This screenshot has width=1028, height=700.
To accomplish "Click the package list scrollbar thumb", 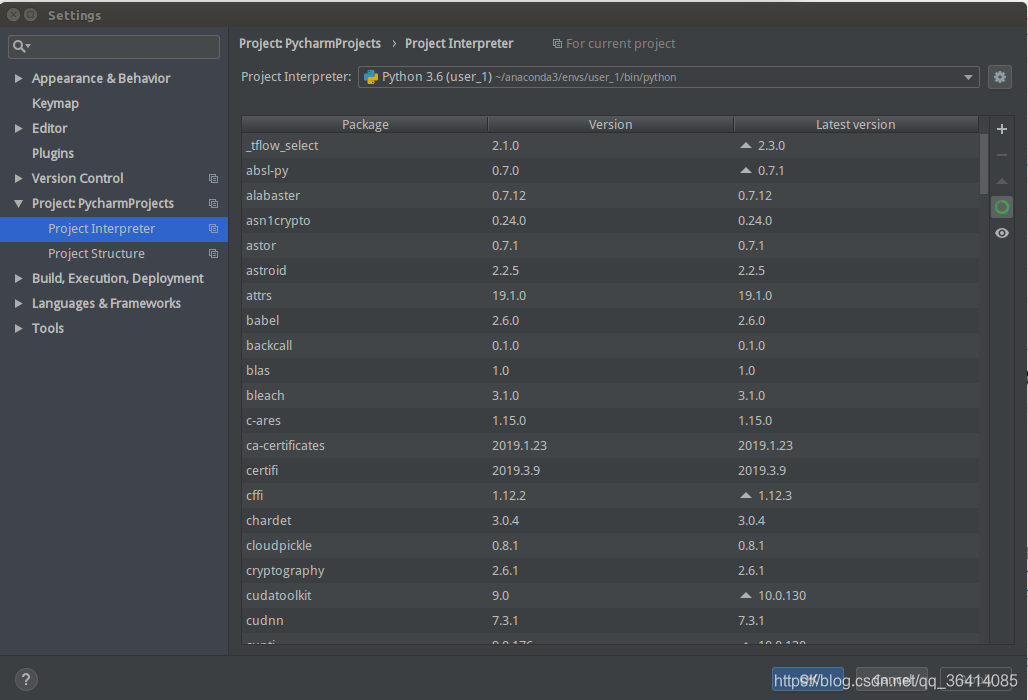I will tap(983, 164).
